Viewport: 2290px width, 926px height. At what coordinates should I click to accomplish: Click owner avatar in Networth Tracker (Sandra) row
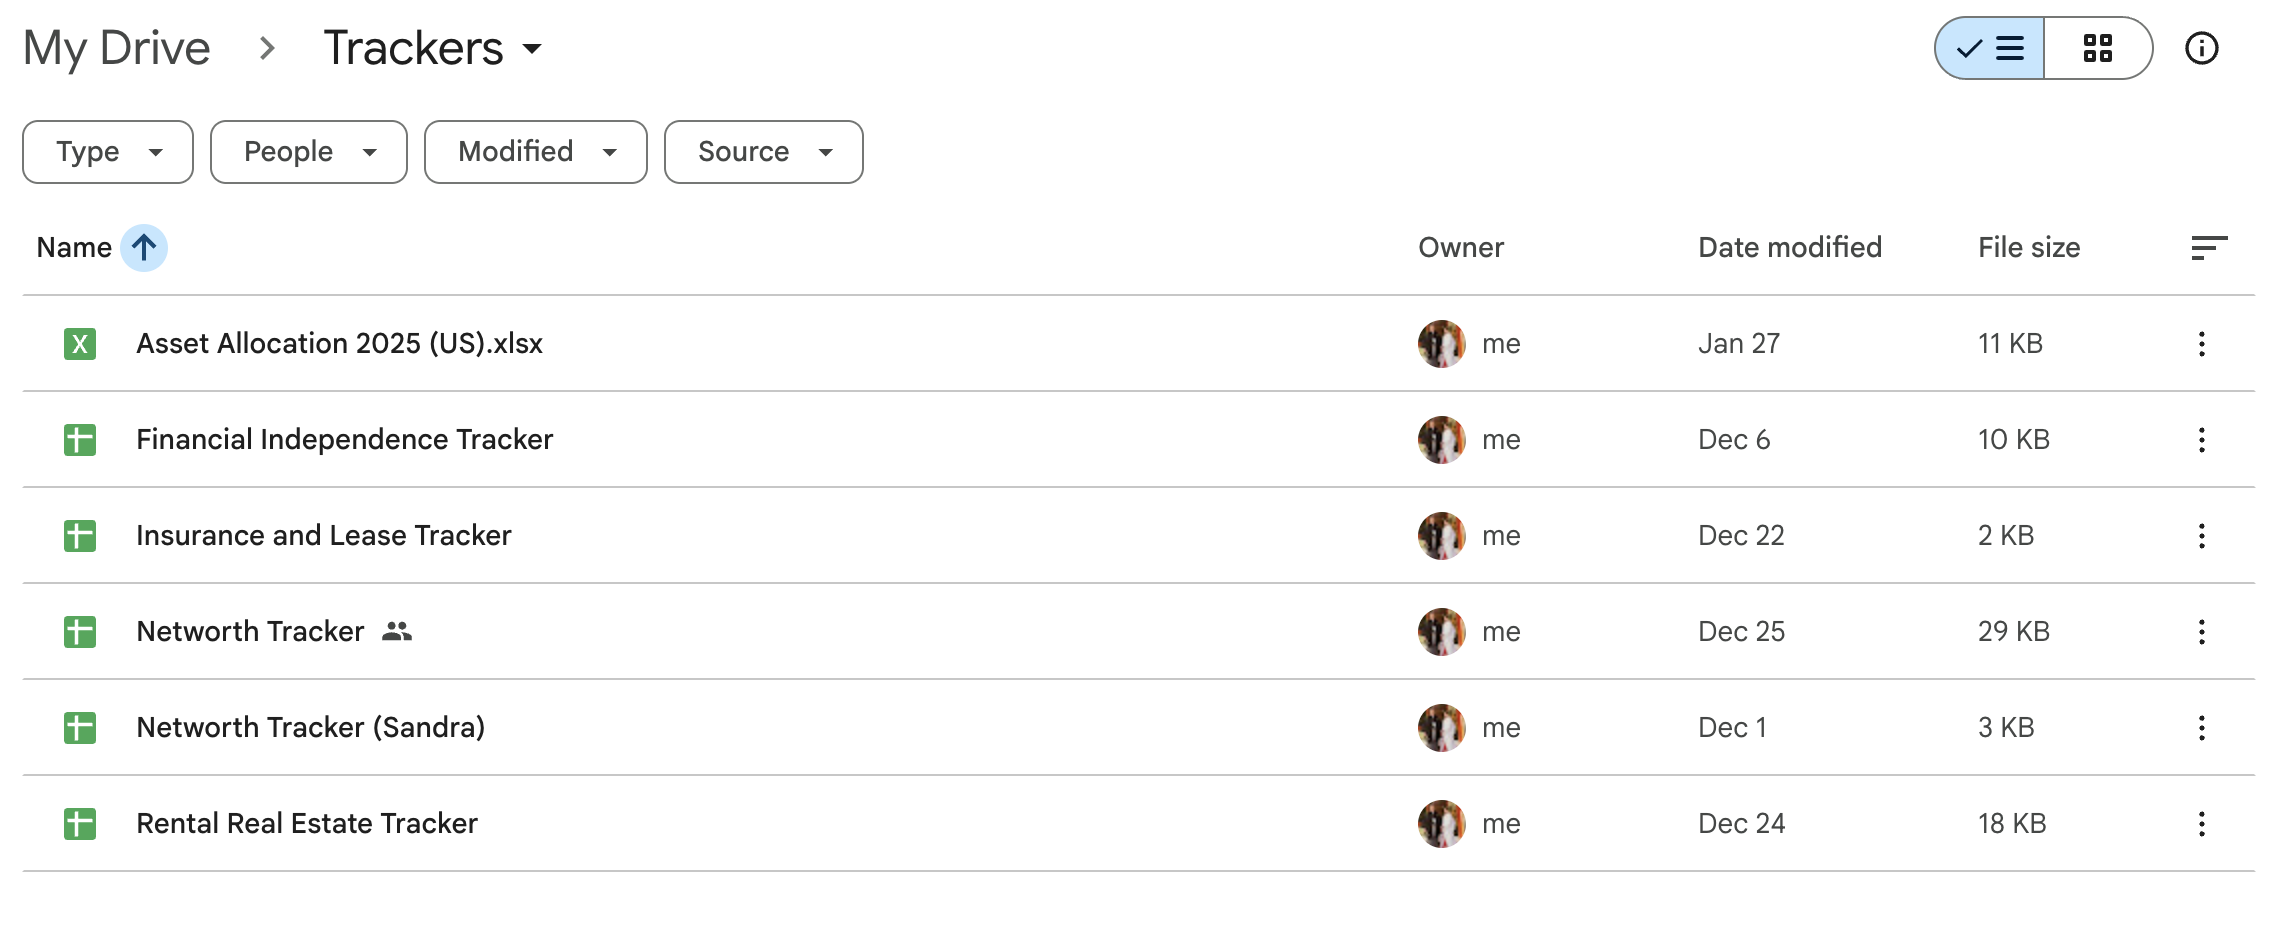[1441, 728]
